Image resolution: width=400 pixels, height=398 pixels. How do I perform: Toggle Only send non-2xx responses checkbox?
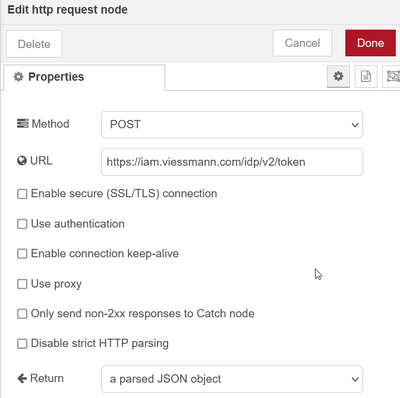click(x=22, y=314)
